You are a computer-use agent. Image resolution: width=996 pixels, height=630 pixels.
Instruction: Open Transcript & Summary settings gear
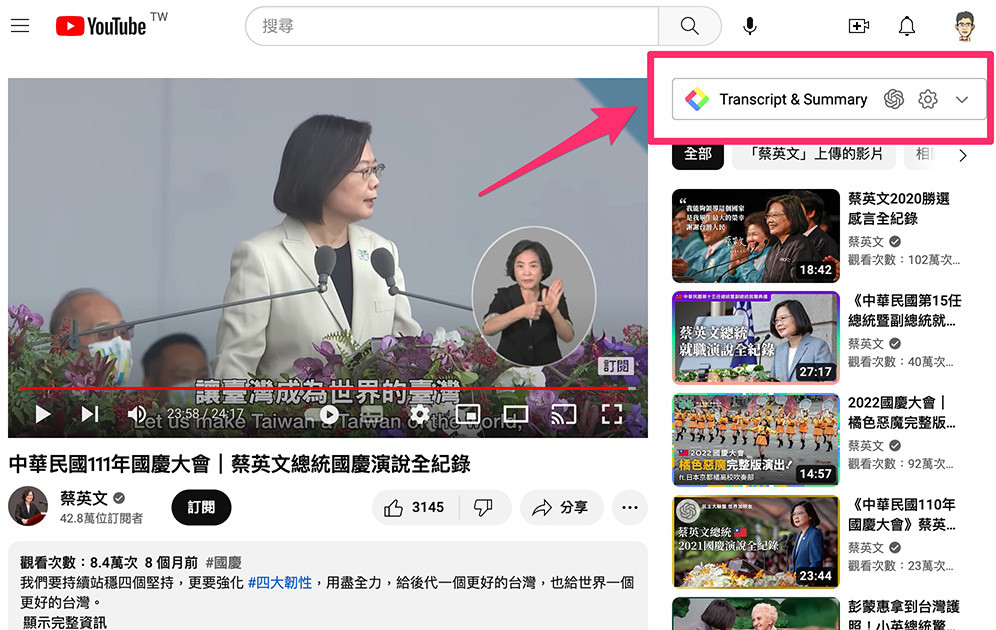(x=927, y=99)
